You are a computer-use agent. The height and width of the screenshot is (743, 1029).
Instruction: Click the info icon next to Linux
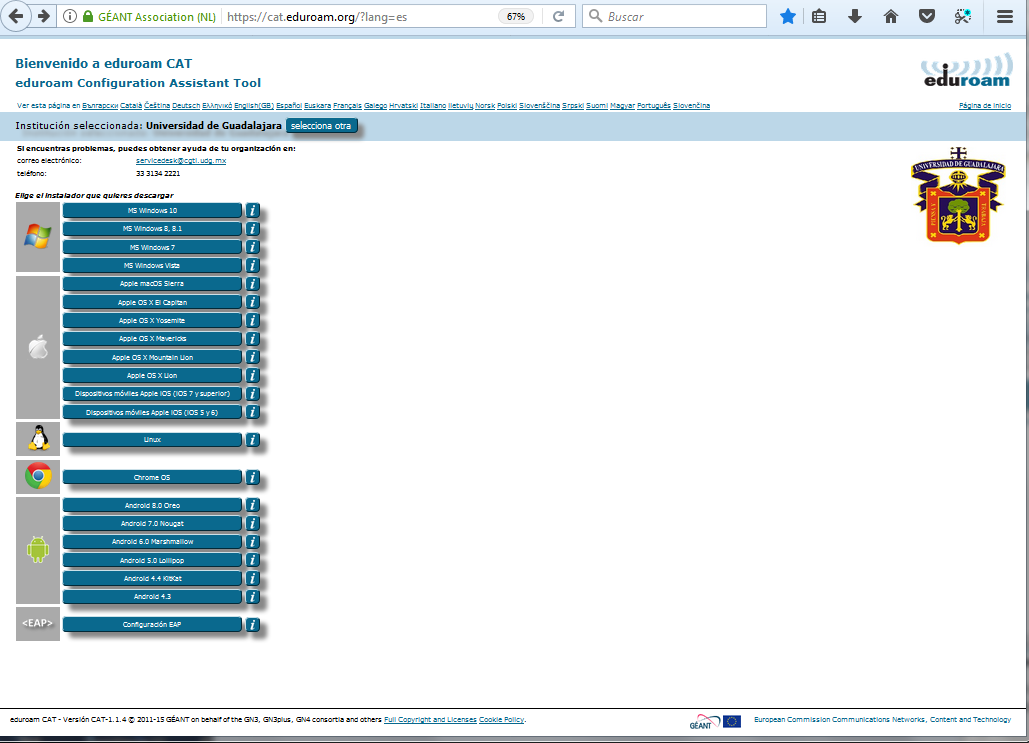[x=253, y=440]
